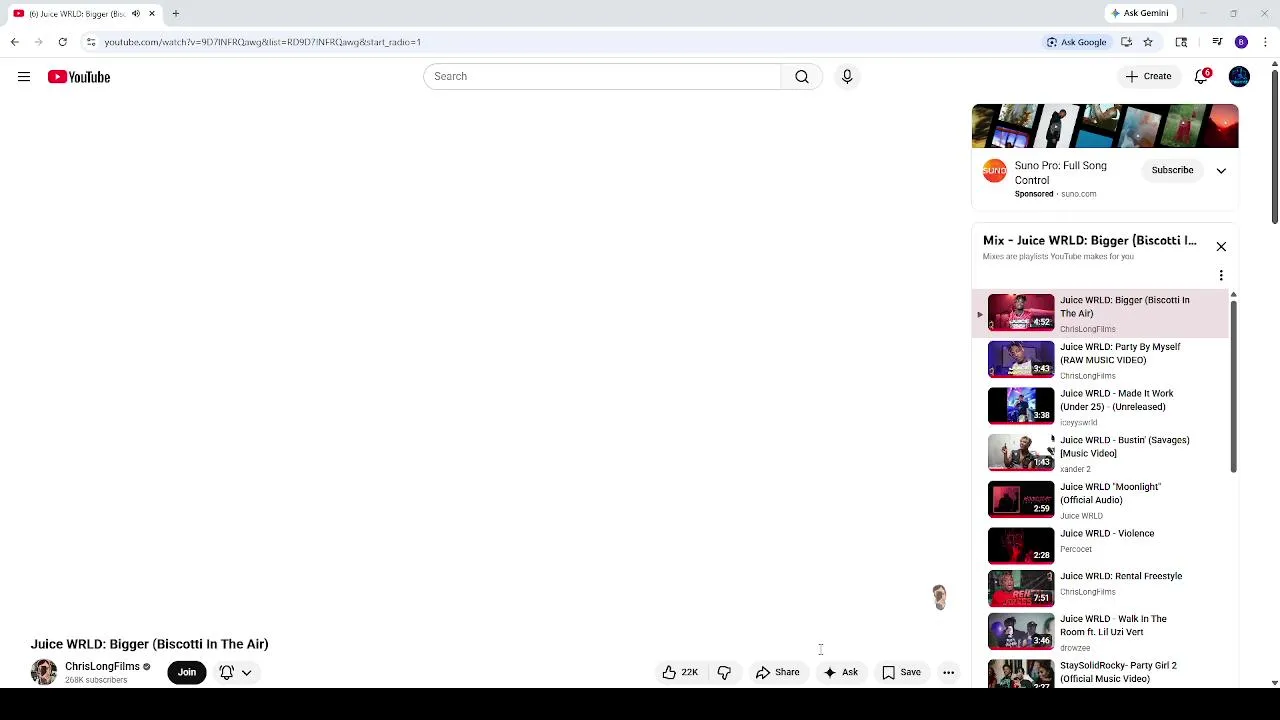Close the Mix playlist panel
This screenshot has width=1280, height=720.
point(1221,247)
